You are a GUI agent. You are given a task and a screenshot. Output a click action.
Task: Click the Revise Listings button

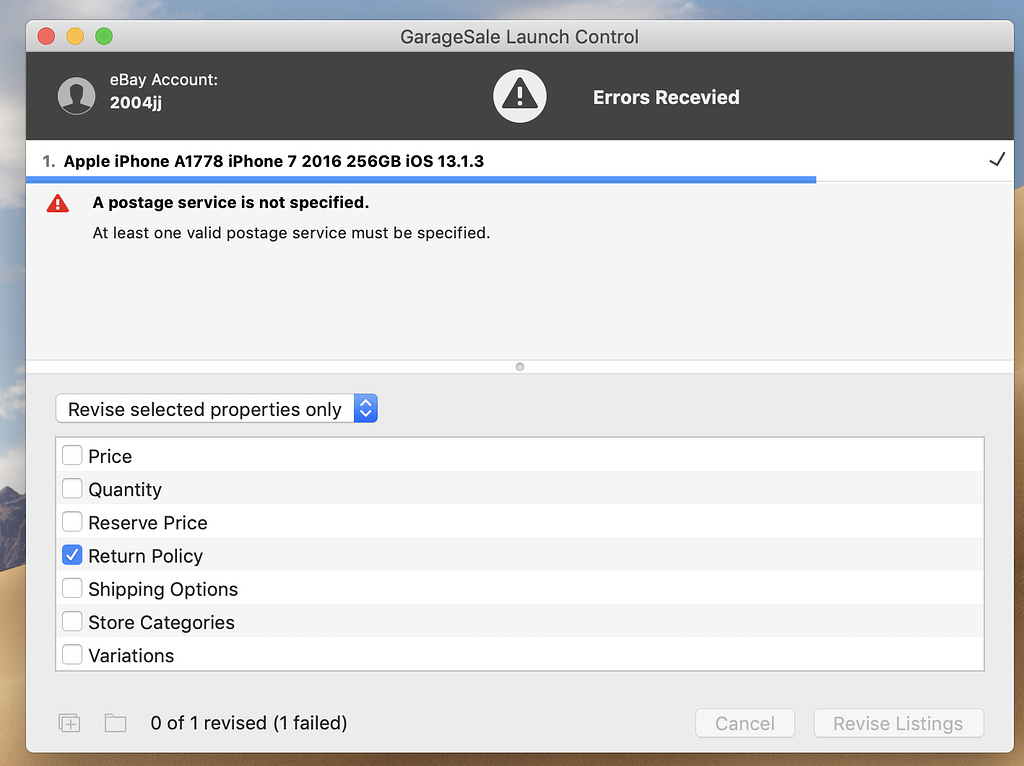click(898, 723)
